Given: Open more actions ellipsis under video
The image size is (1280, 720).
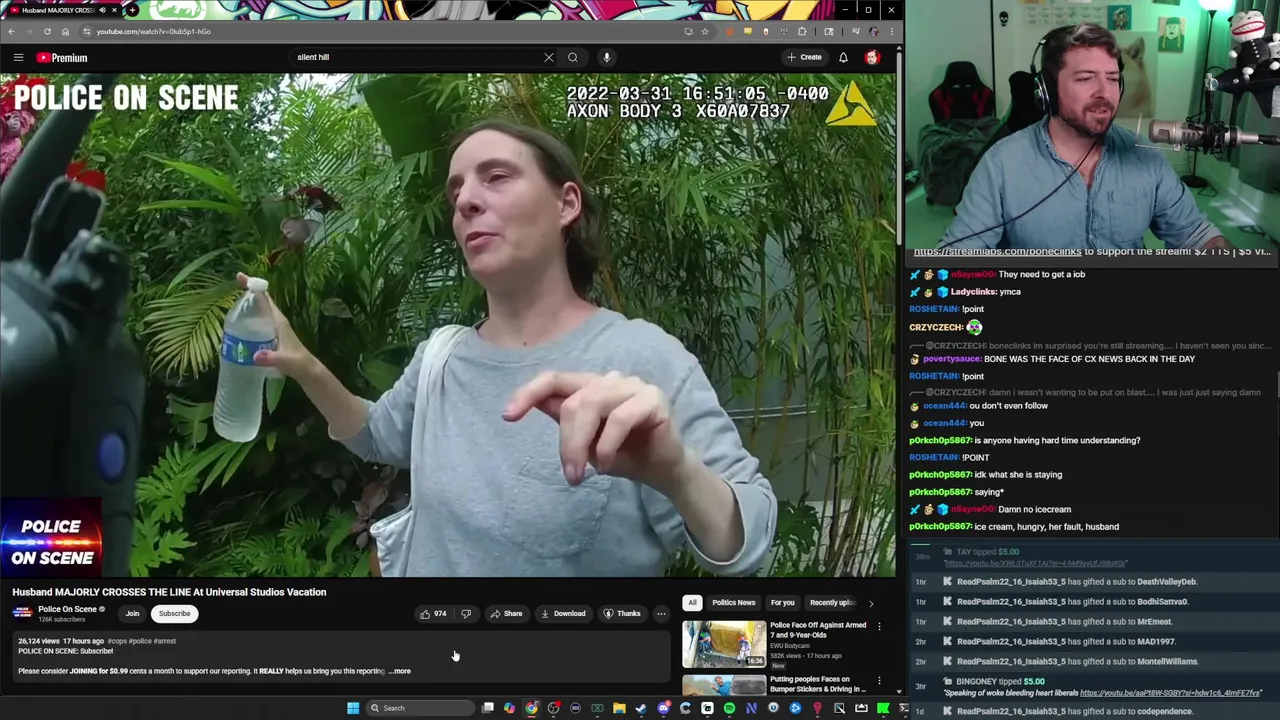Looking at the screenshot, I should [661, 614].
